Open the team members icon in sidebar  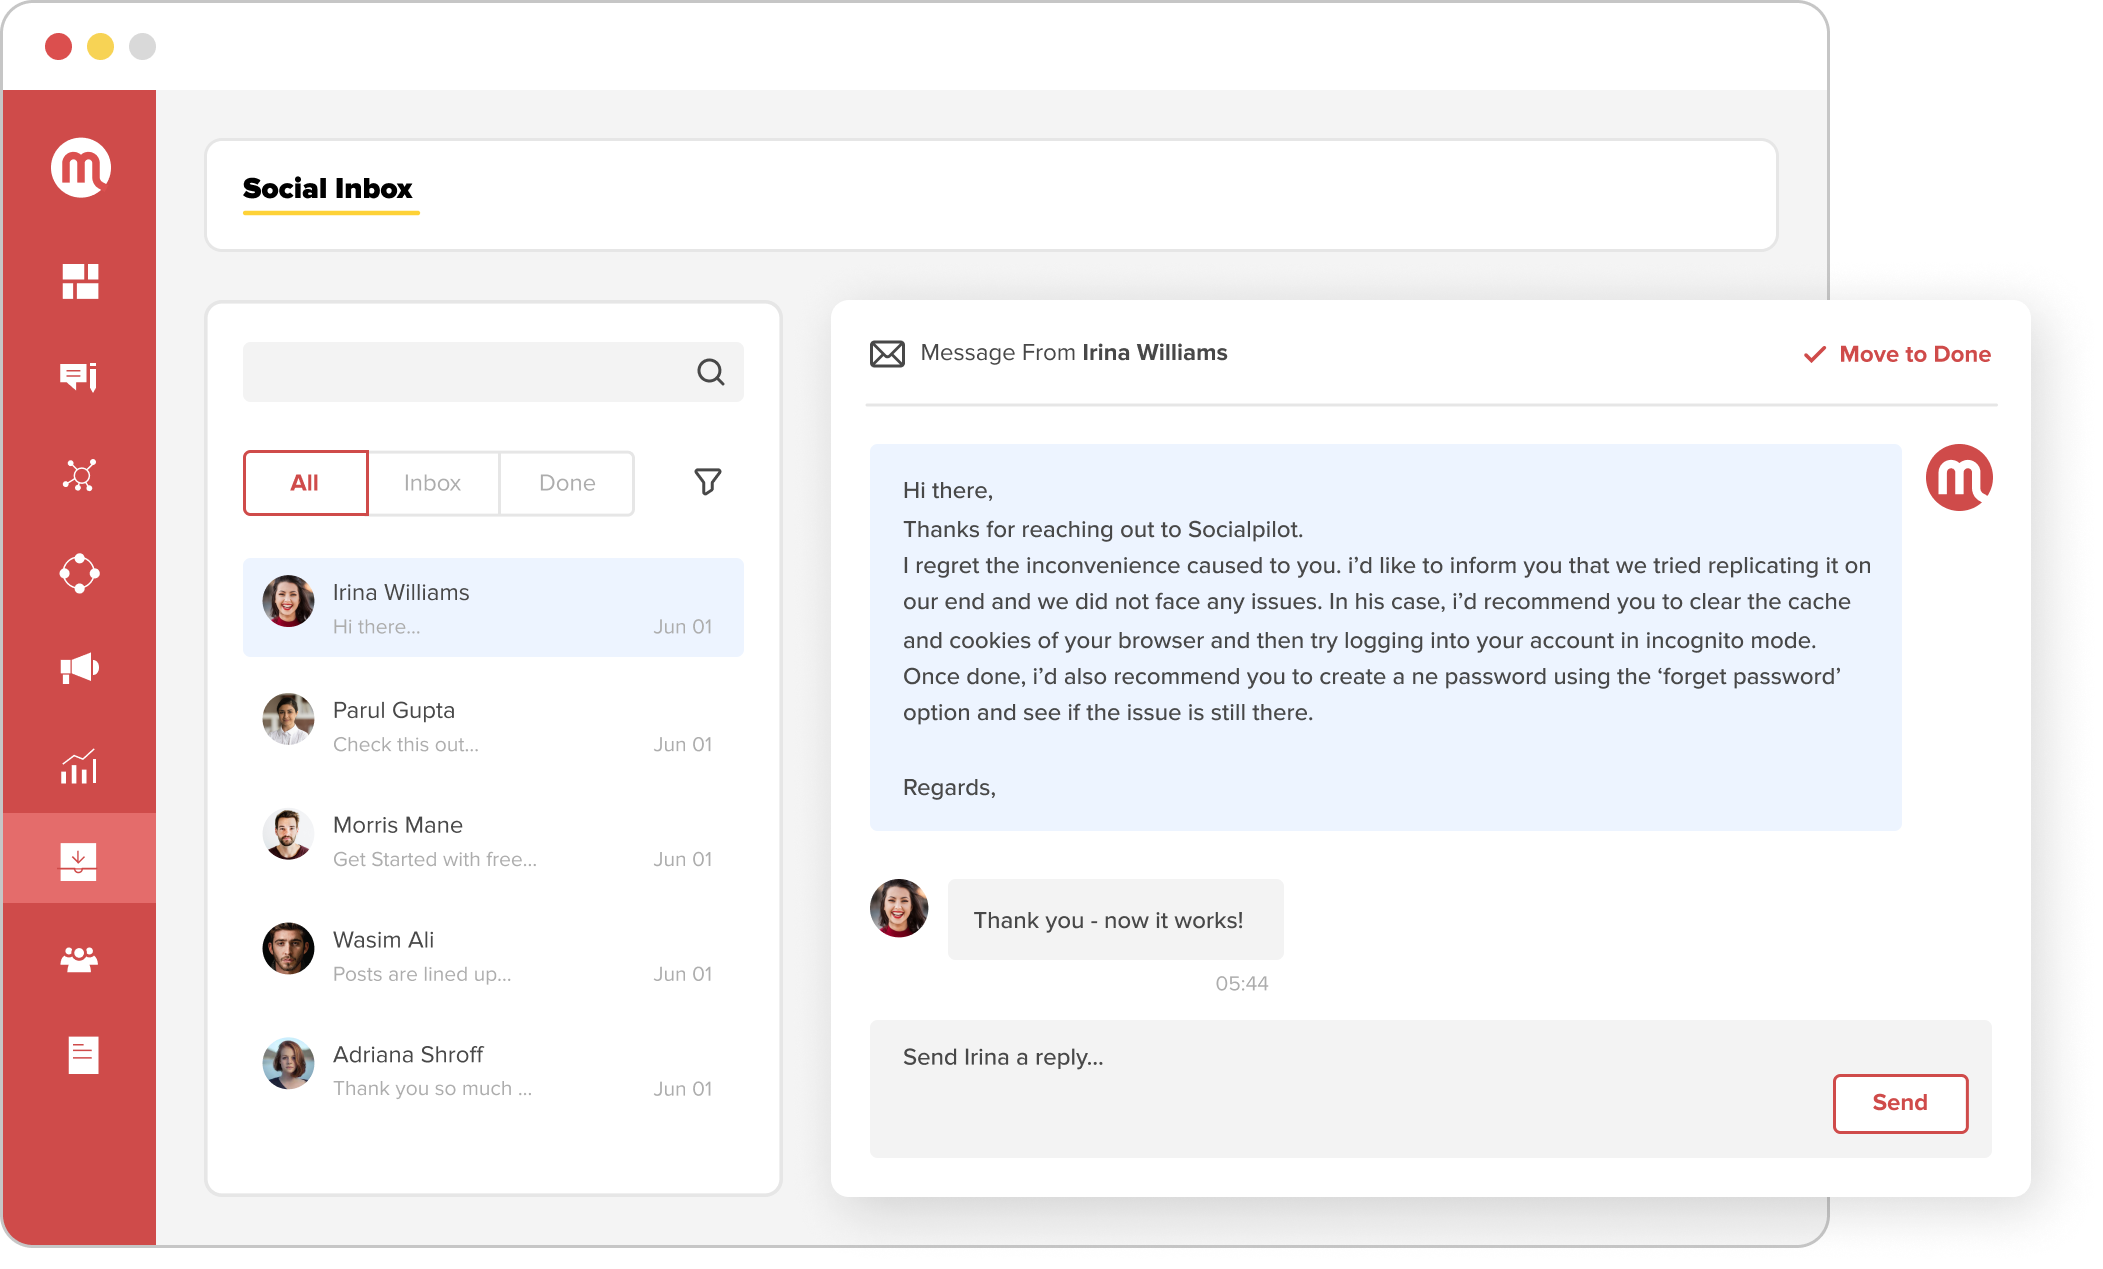[79, 959]
